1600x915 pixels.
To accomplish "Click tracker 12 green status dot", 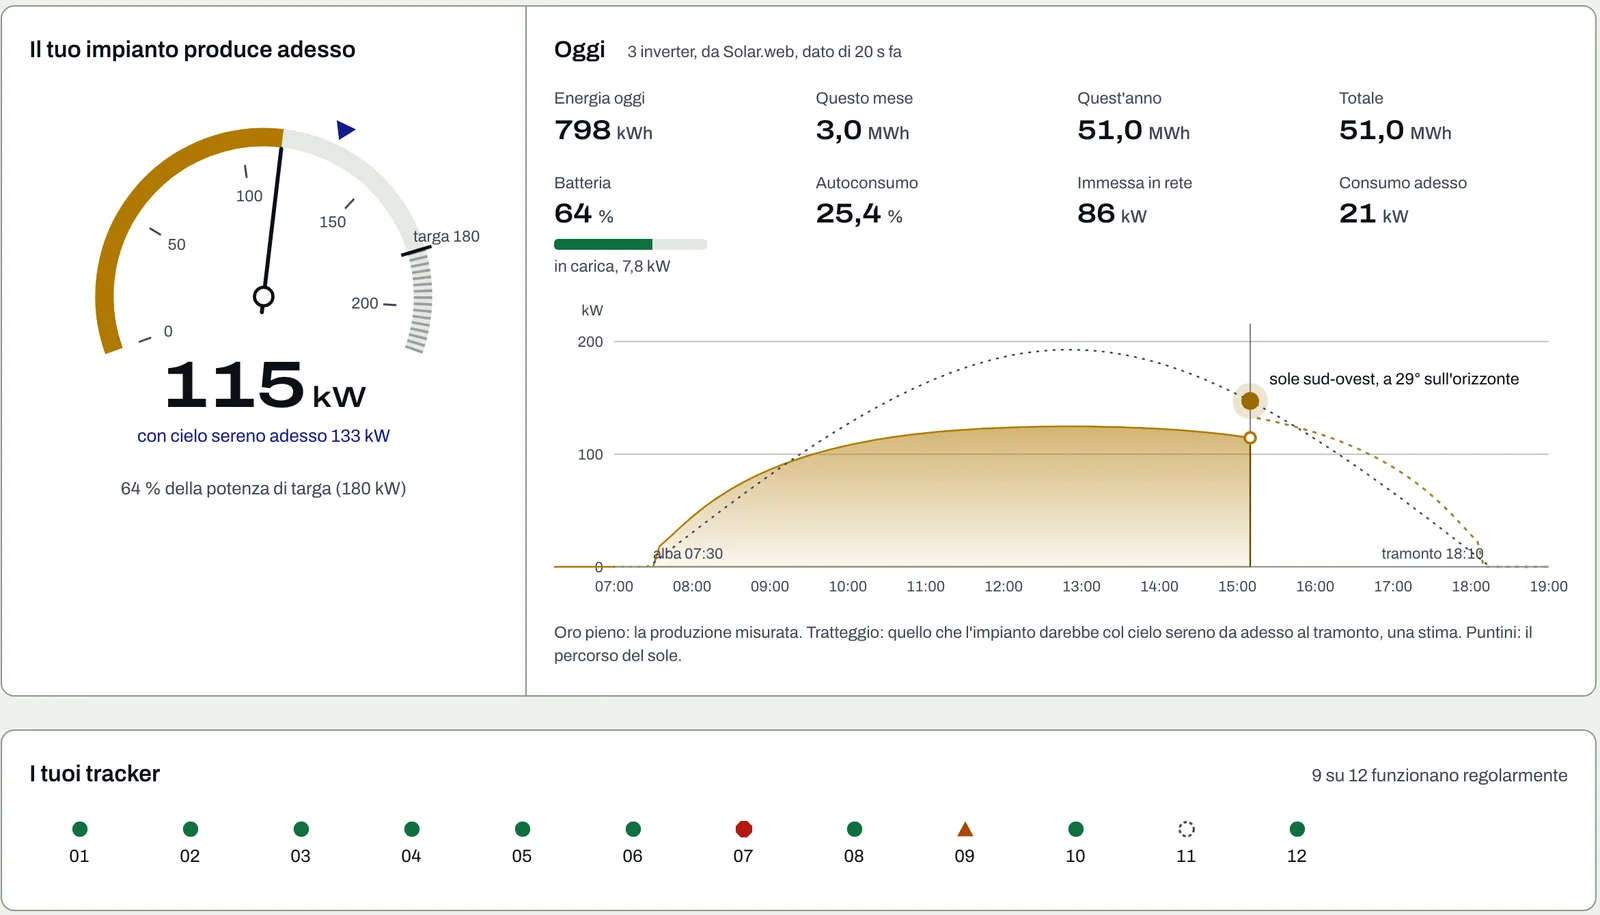I will tap(1297, 829).
